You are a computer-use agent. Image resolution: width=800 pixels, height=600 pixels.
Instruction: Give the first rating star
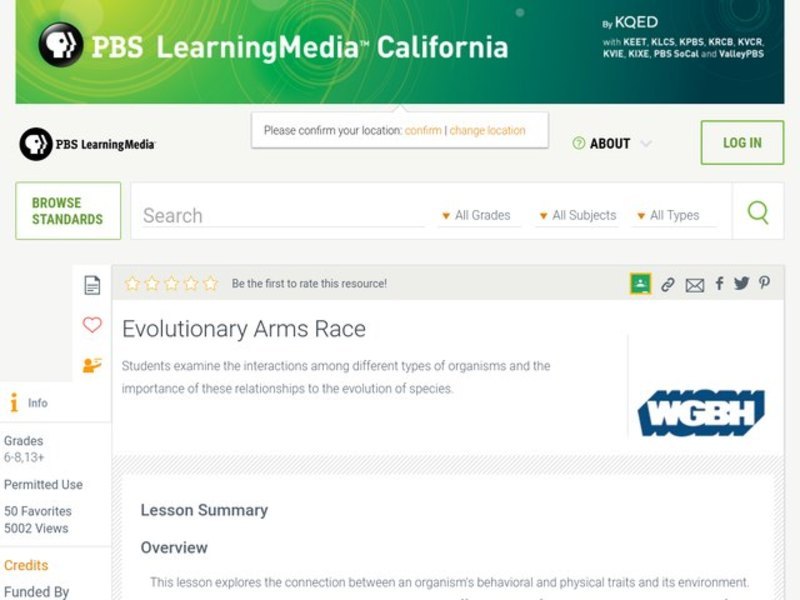coord(131,284)
